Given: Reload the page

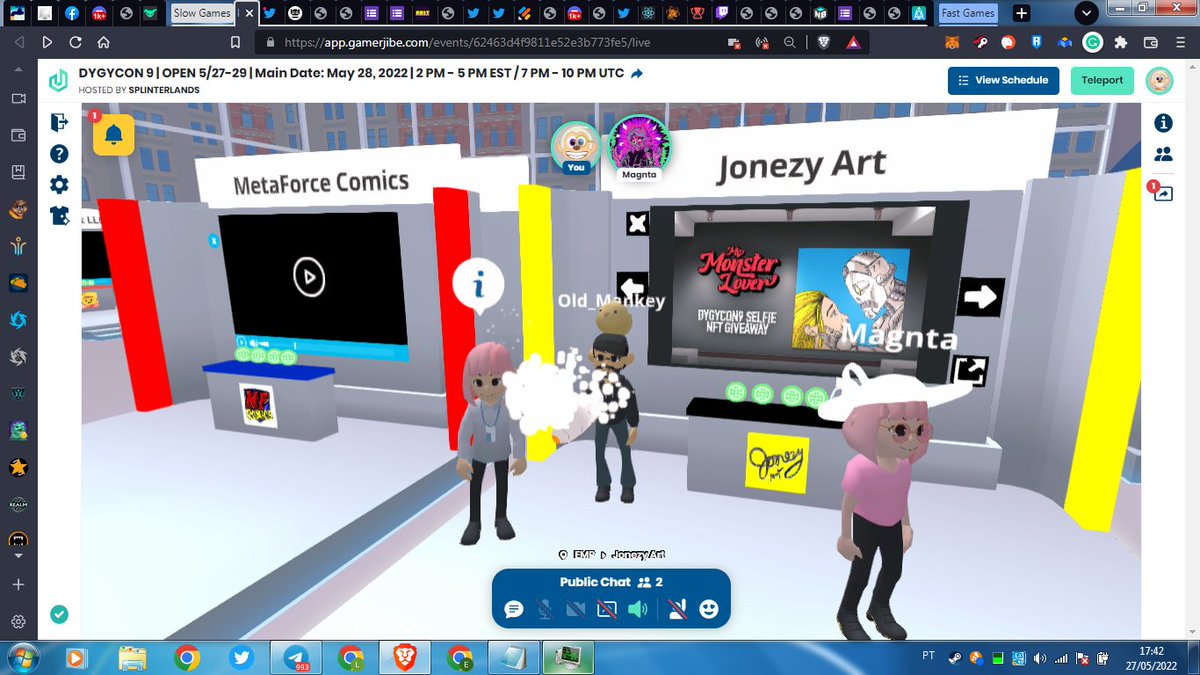Looking at the screenshot, I should 75,43.
